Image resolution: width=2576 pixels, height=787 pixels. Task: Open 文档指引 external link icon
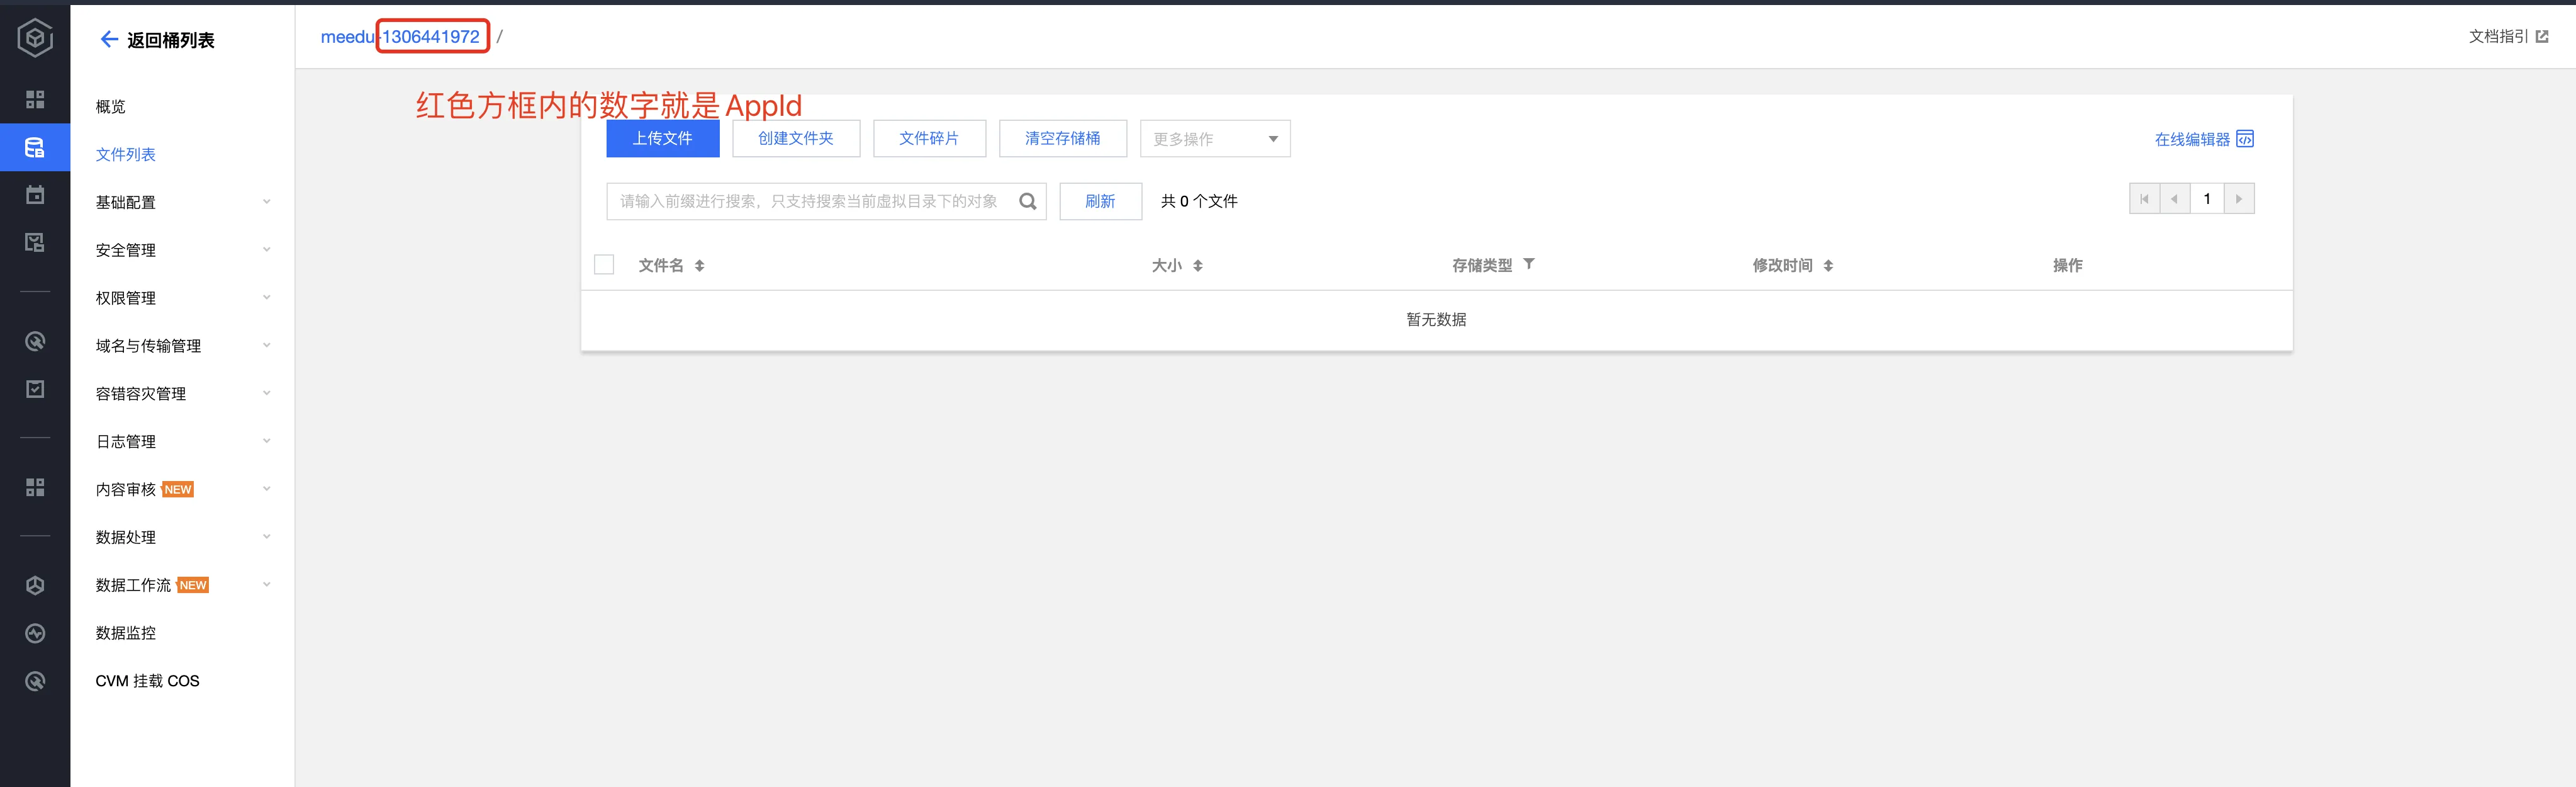pyautogui.click(x=2542, y=37)
